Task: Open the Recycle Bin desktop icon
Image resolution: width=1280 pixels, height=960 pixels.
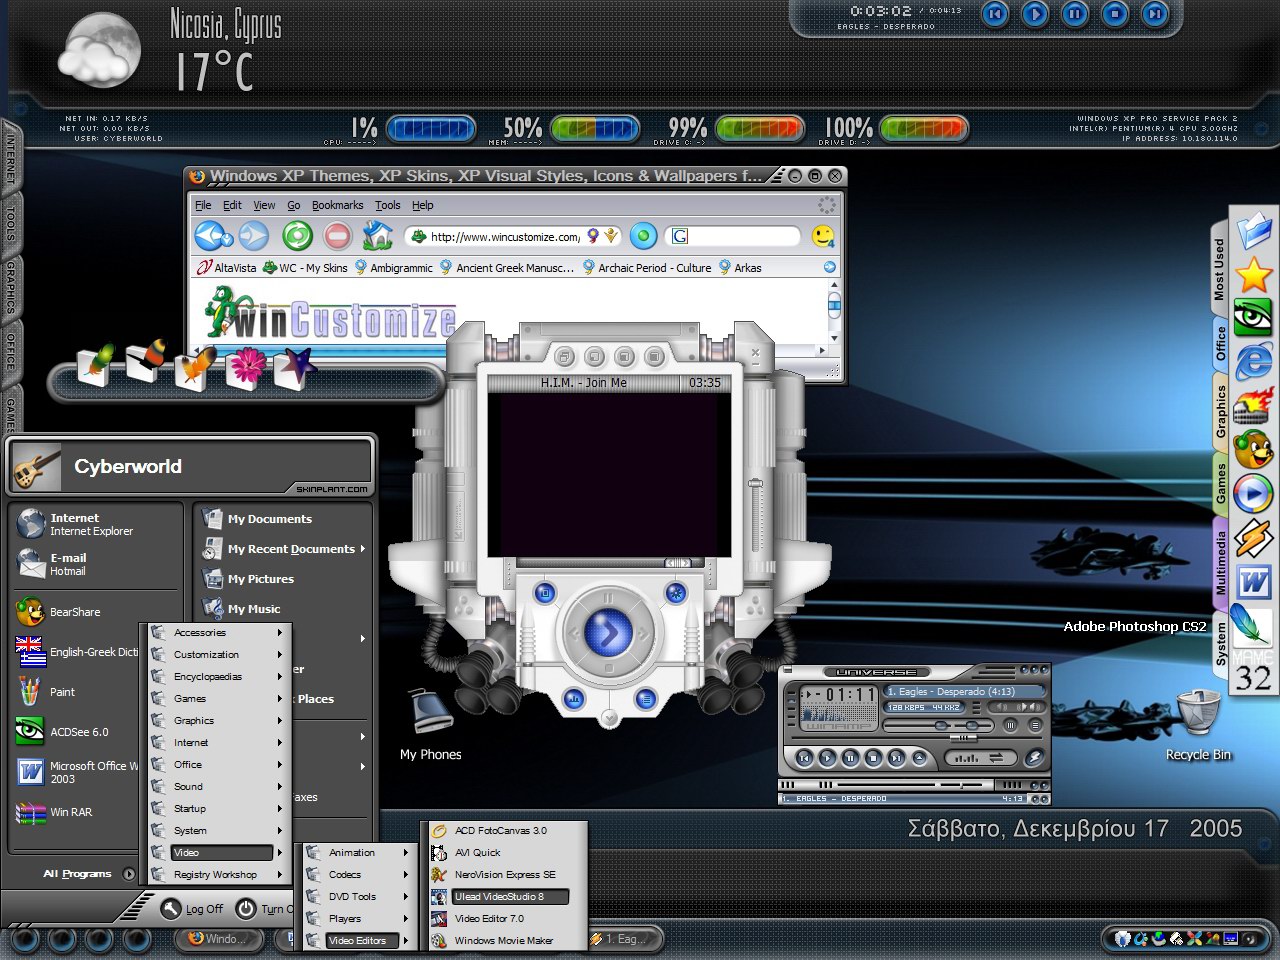Action: [x=1198, y=725]
